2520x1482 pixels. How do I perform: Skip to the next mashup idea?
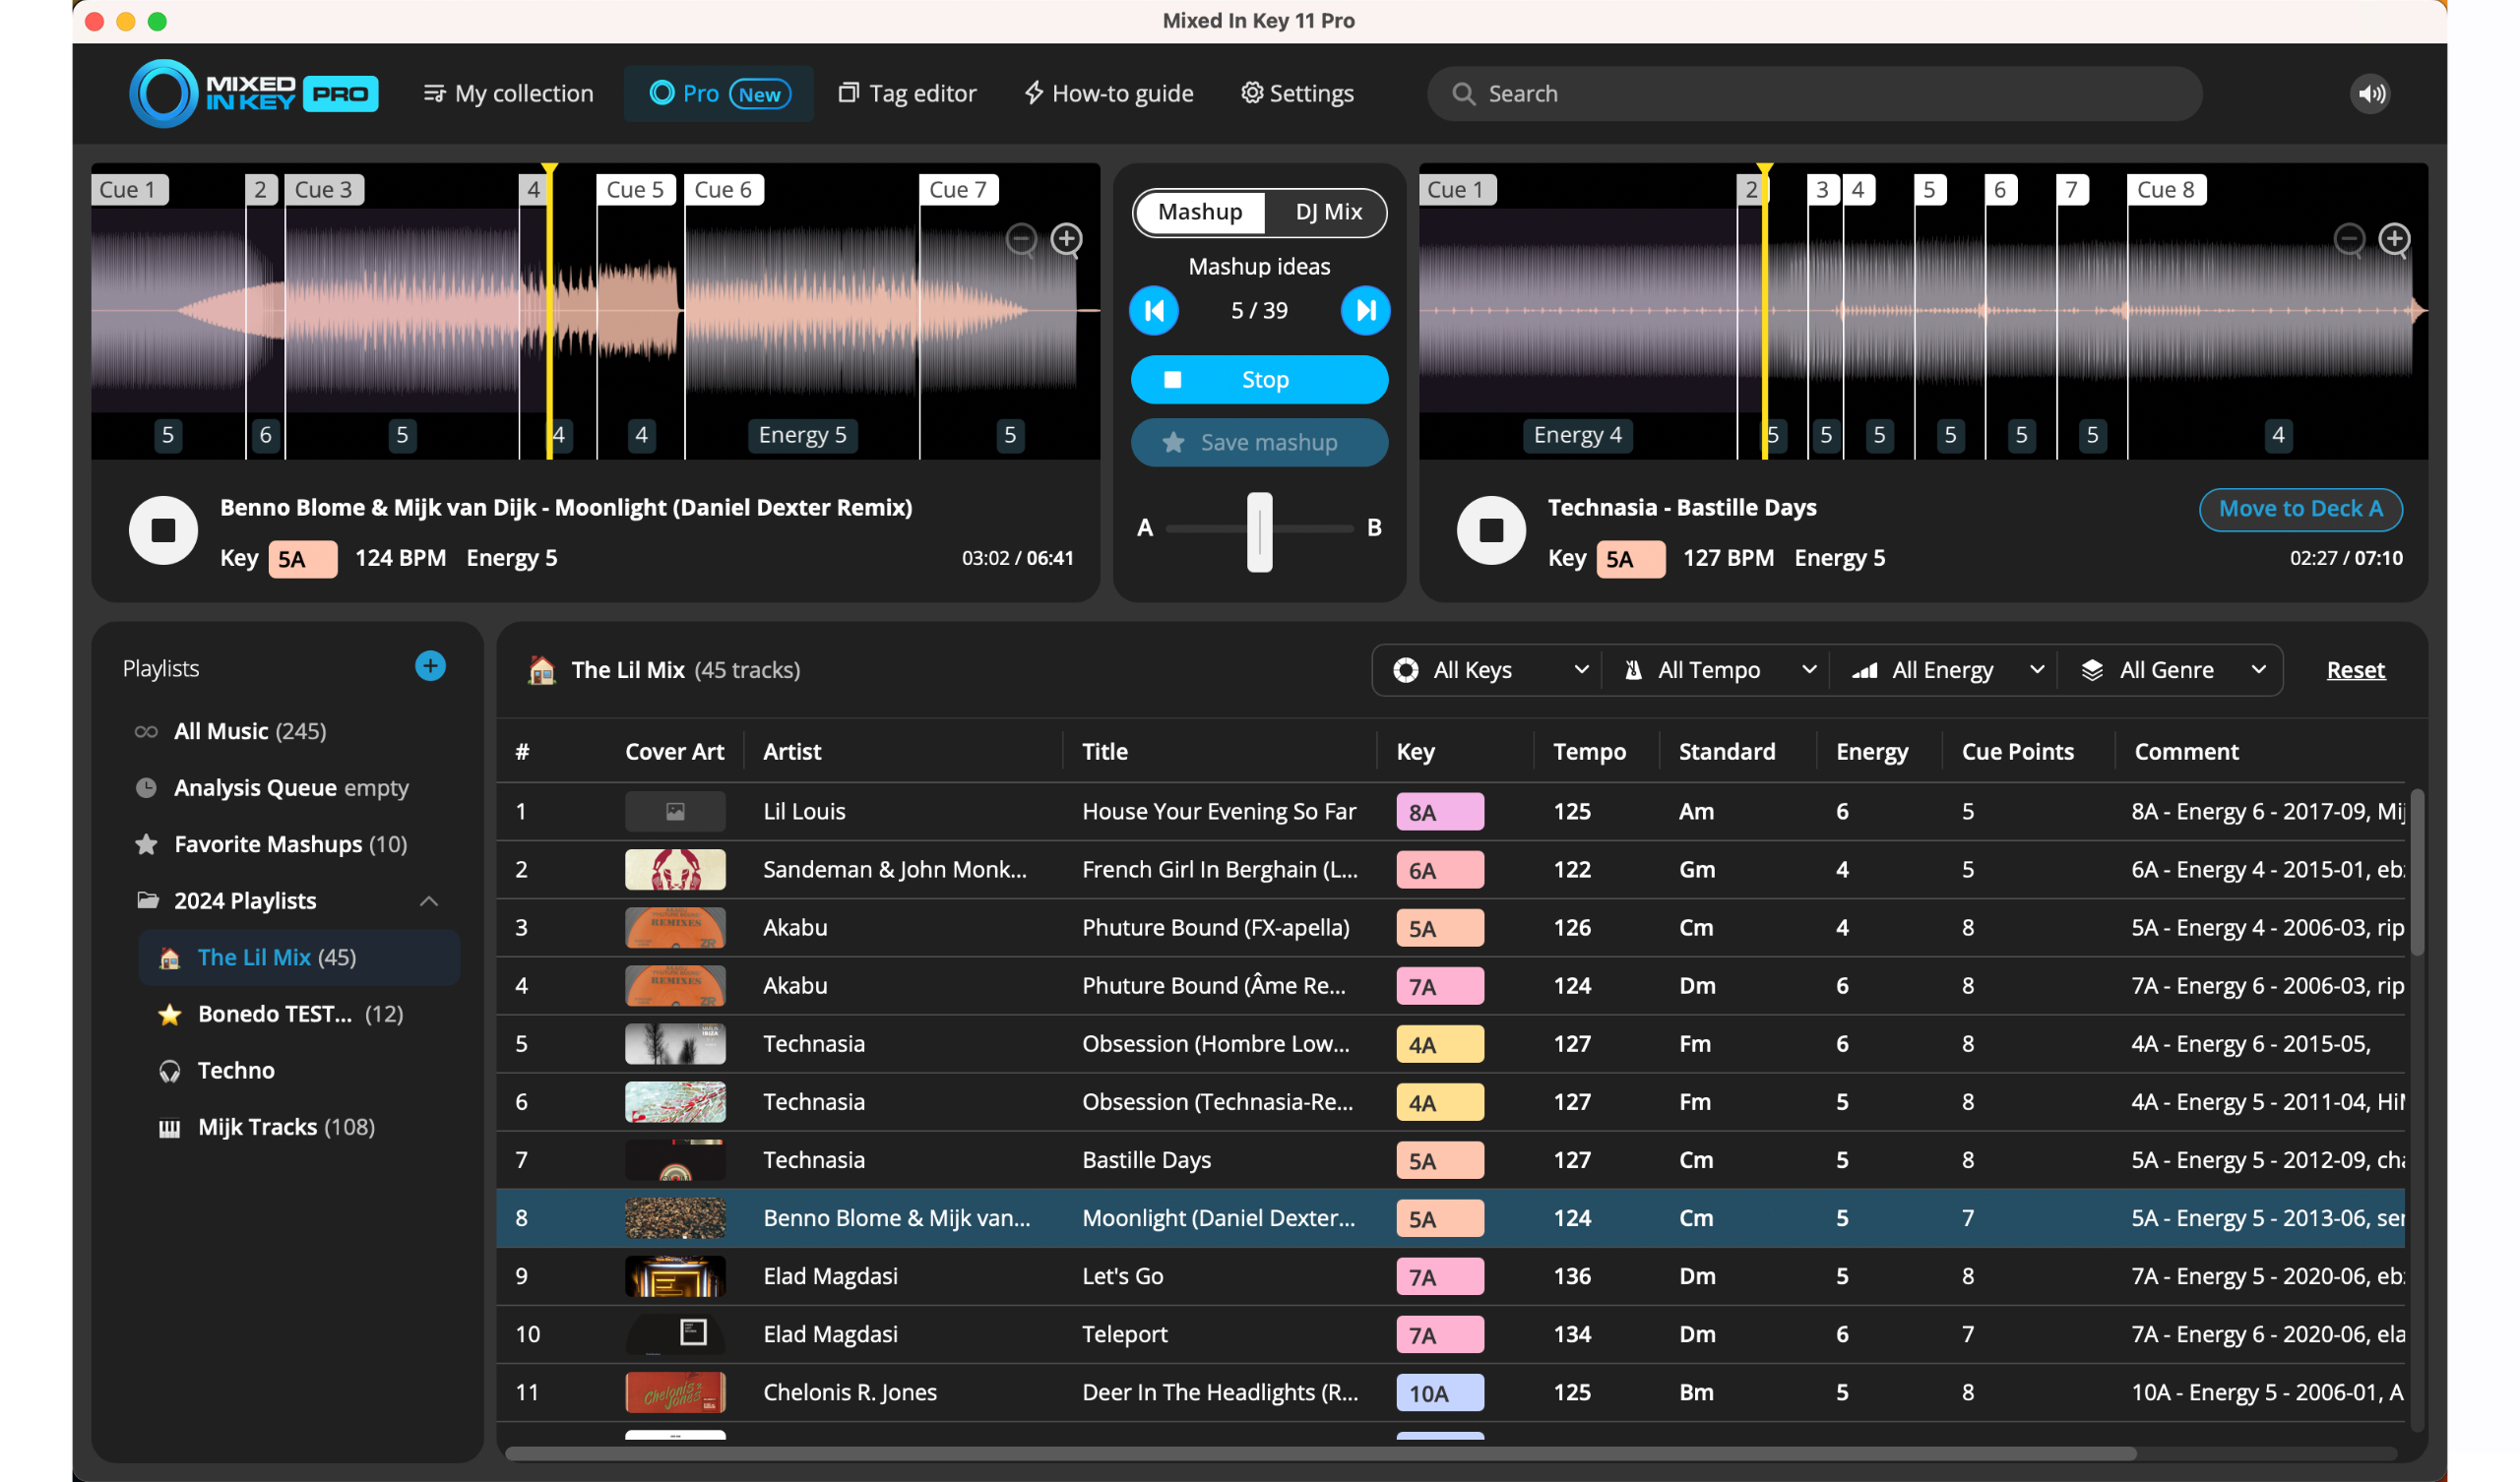coord(1365,310)
